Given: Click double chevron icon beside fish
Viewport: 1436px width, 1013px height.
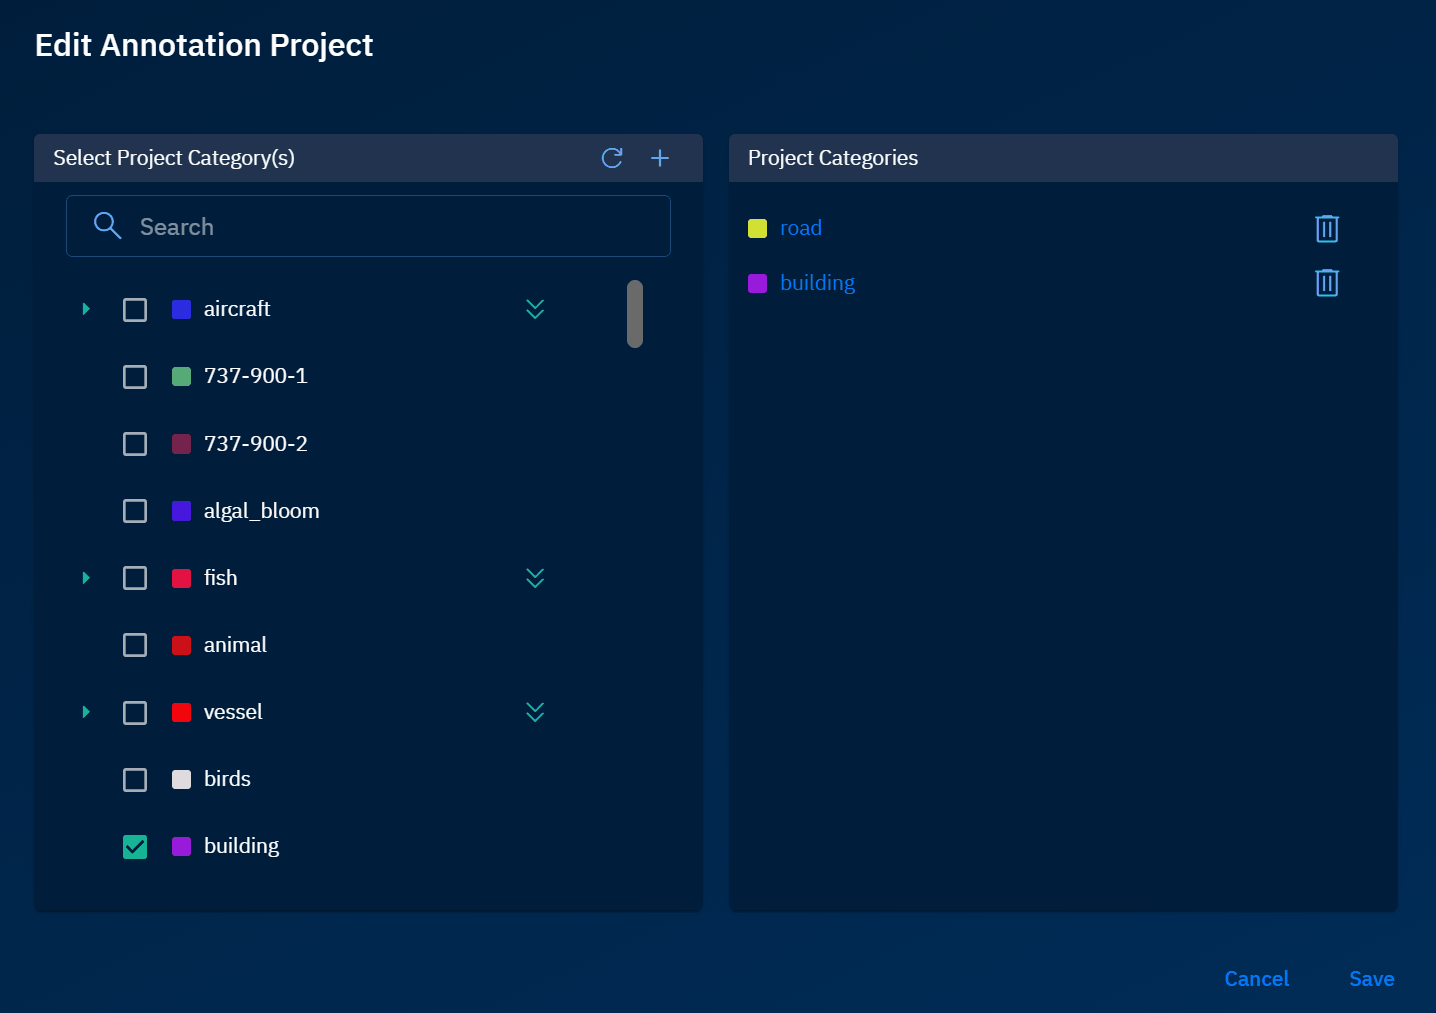Looking at the screenshot, I should pos(535,578).
